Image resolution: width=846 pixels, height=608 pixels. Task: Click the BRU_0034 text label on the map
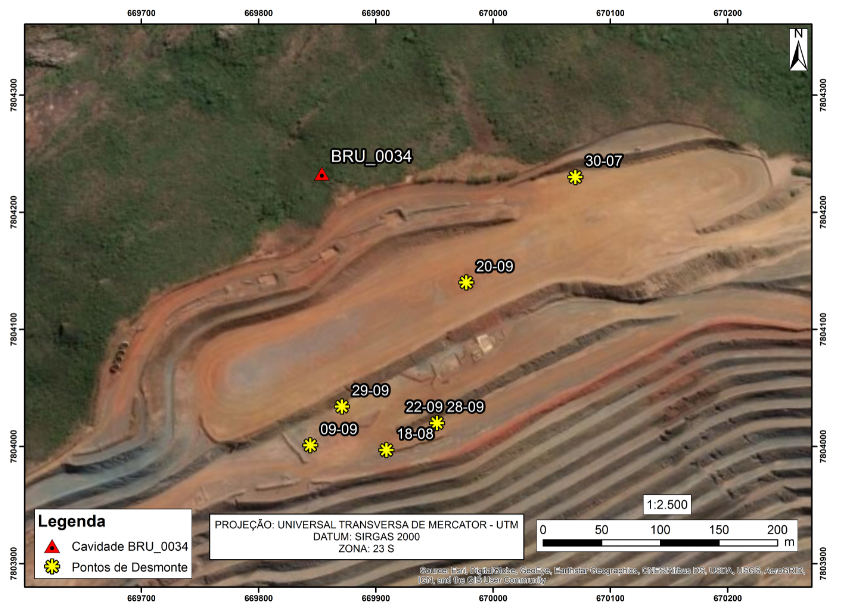[x=371, y=156]
